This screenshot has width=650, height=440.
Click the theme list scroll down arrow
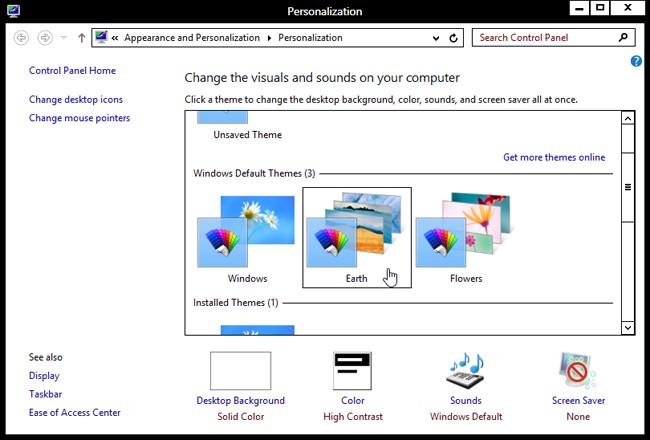point(628,328)
